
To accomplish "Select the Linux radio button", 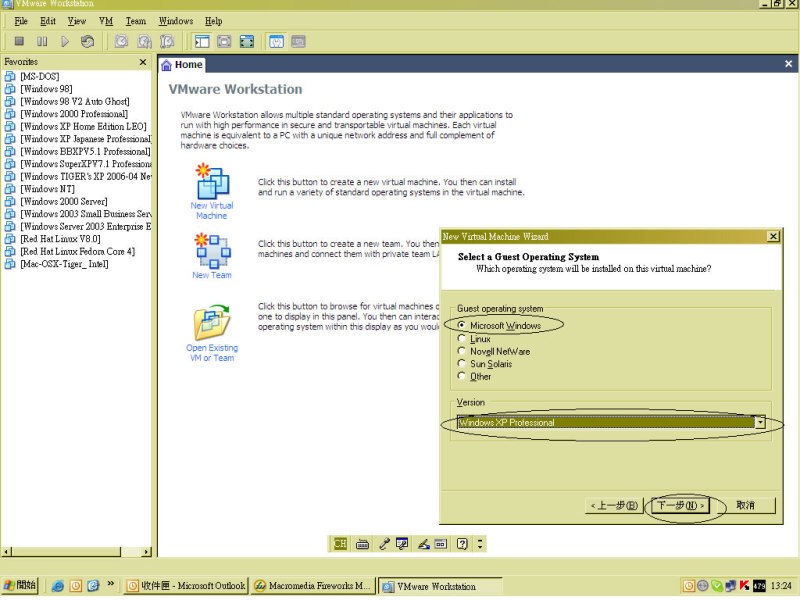I will [462, 338].
